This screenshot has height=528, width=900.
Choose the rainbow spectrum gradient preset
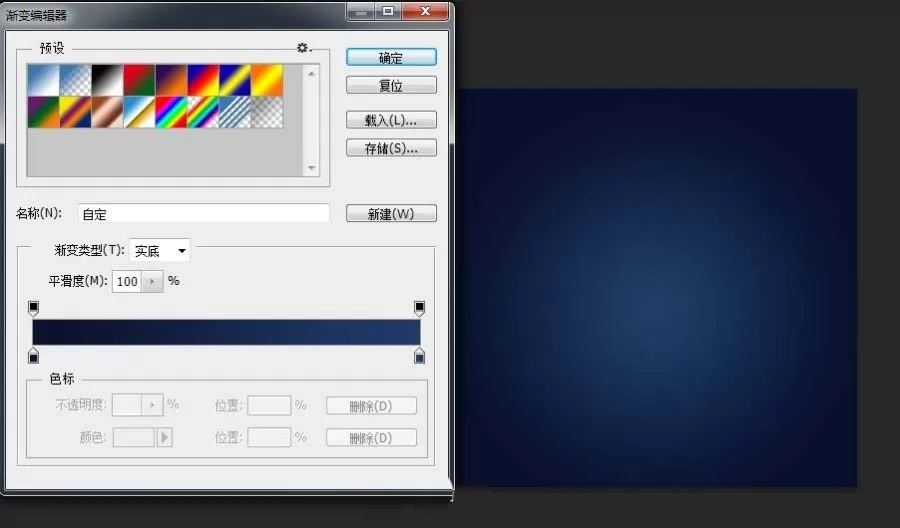(x=171, y=112)
